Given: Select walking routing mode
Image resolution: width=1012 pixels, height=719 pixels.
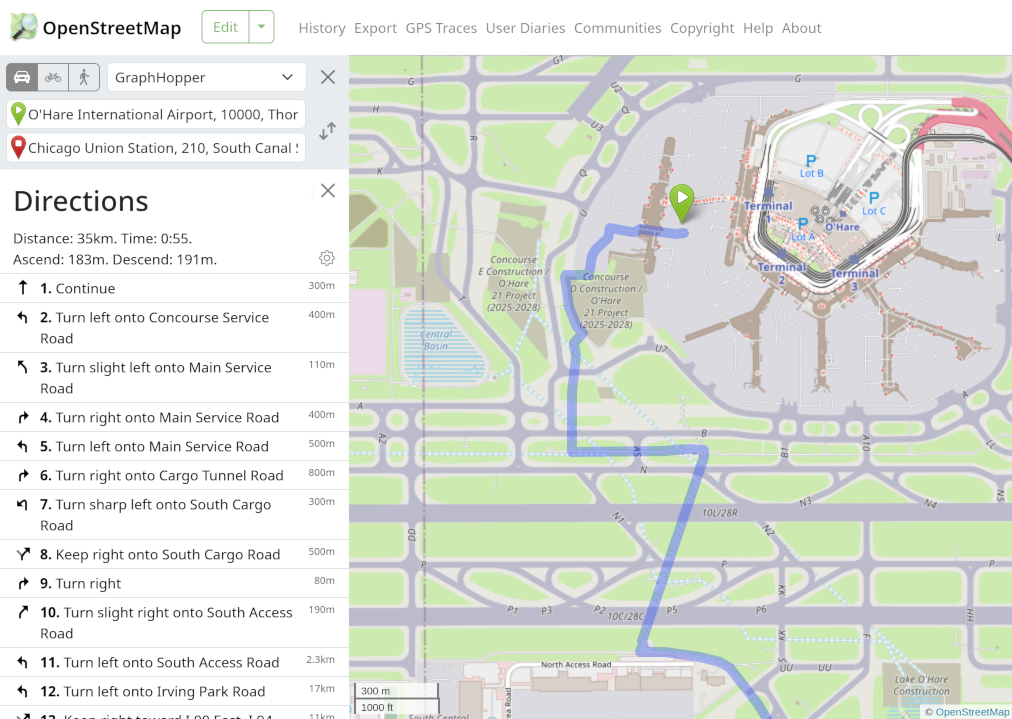Looking at the screenshot, I should coord(84,77).
